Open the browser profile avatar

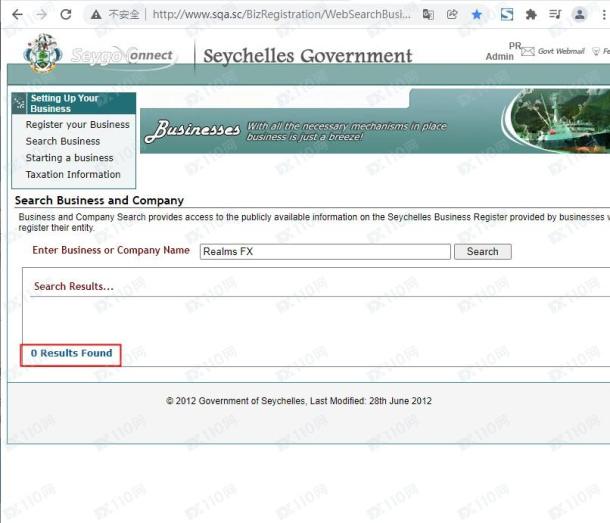click(580, 15)
